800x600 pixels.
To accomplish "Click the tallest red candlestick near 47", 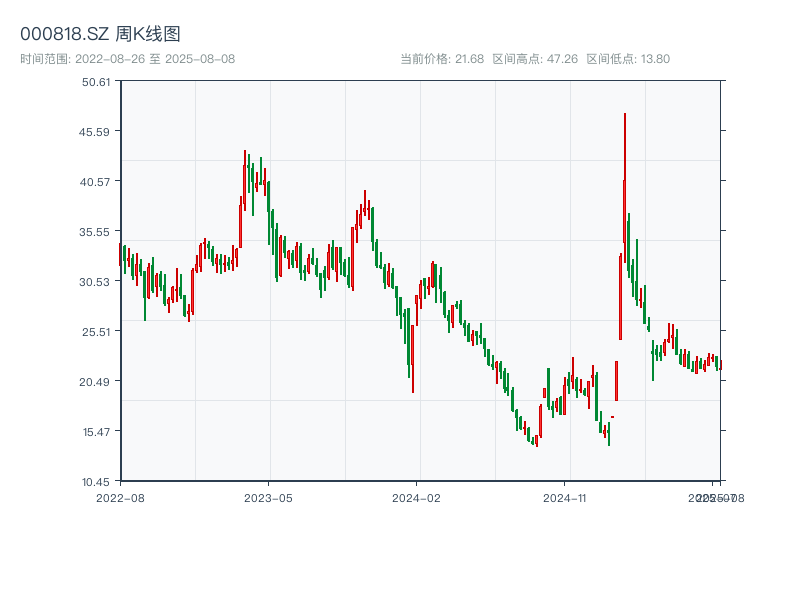I will 624,188.
